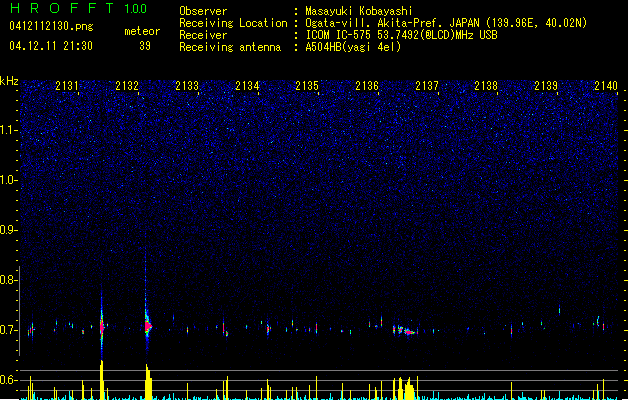Click the 'Observer' field label
Screen dimensions: 629x400
[x=203, y=11]
